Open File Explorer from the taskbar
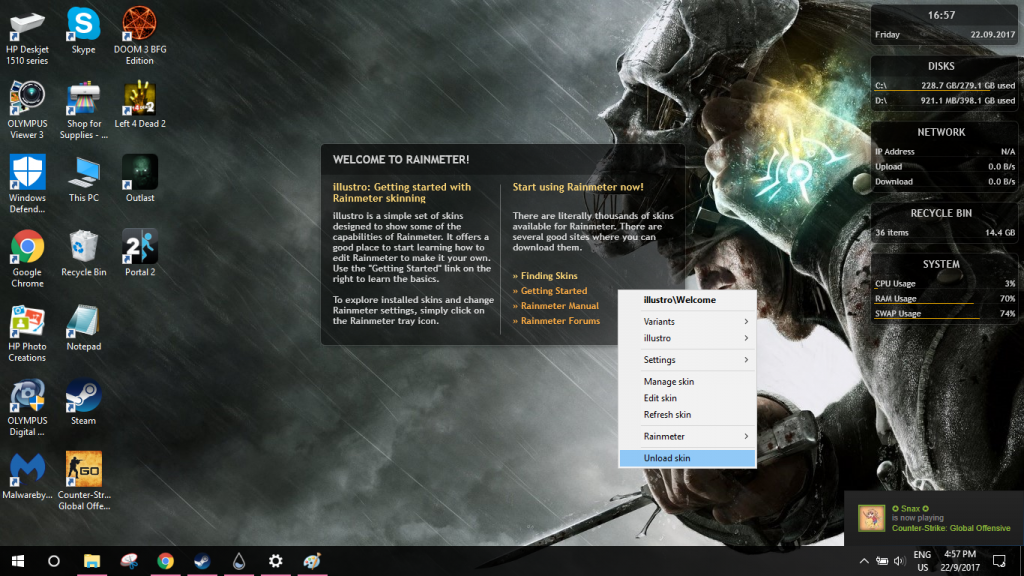1024x576 pixels. pyautogui.click(x=91, y=561)
